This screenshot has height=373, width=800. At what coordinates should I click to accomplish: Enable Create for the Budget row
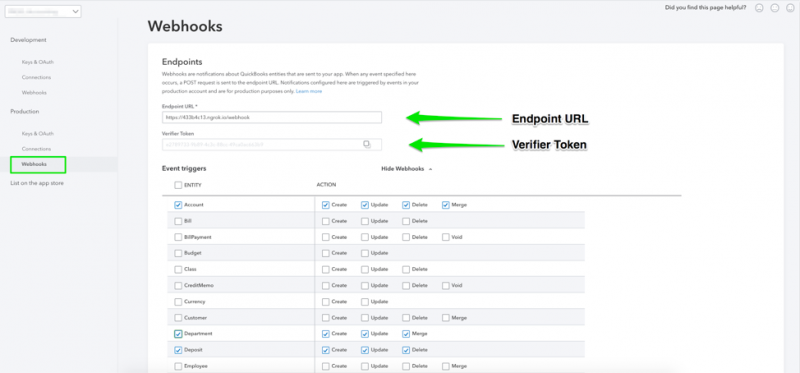point(326,253)
